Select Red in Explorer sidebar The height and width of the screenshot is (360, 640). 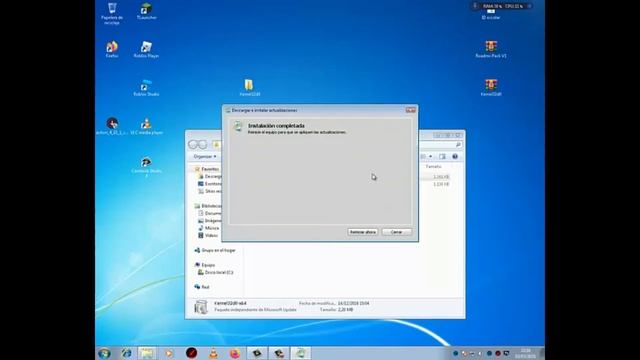coord(202,287)
